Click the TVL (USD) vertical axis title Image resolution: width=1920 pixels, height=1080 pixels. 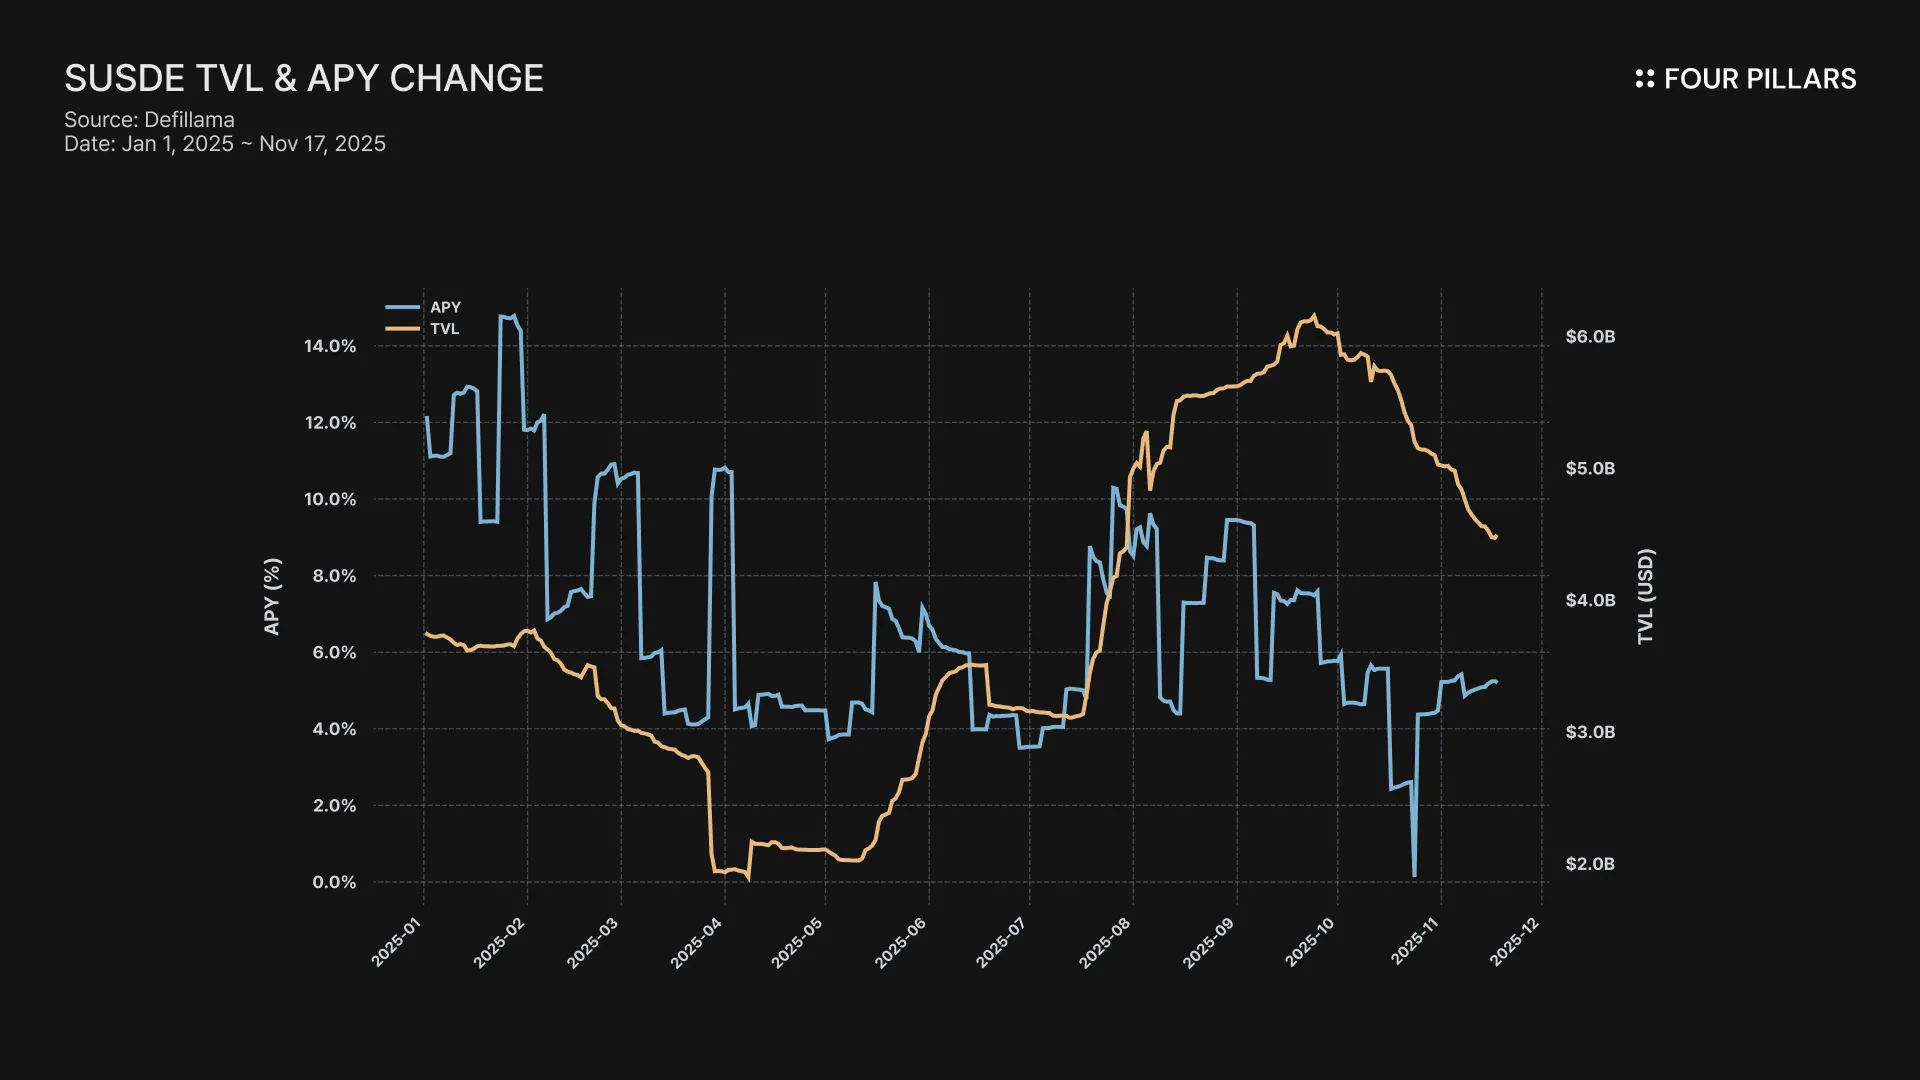[x=1646, y=596]
